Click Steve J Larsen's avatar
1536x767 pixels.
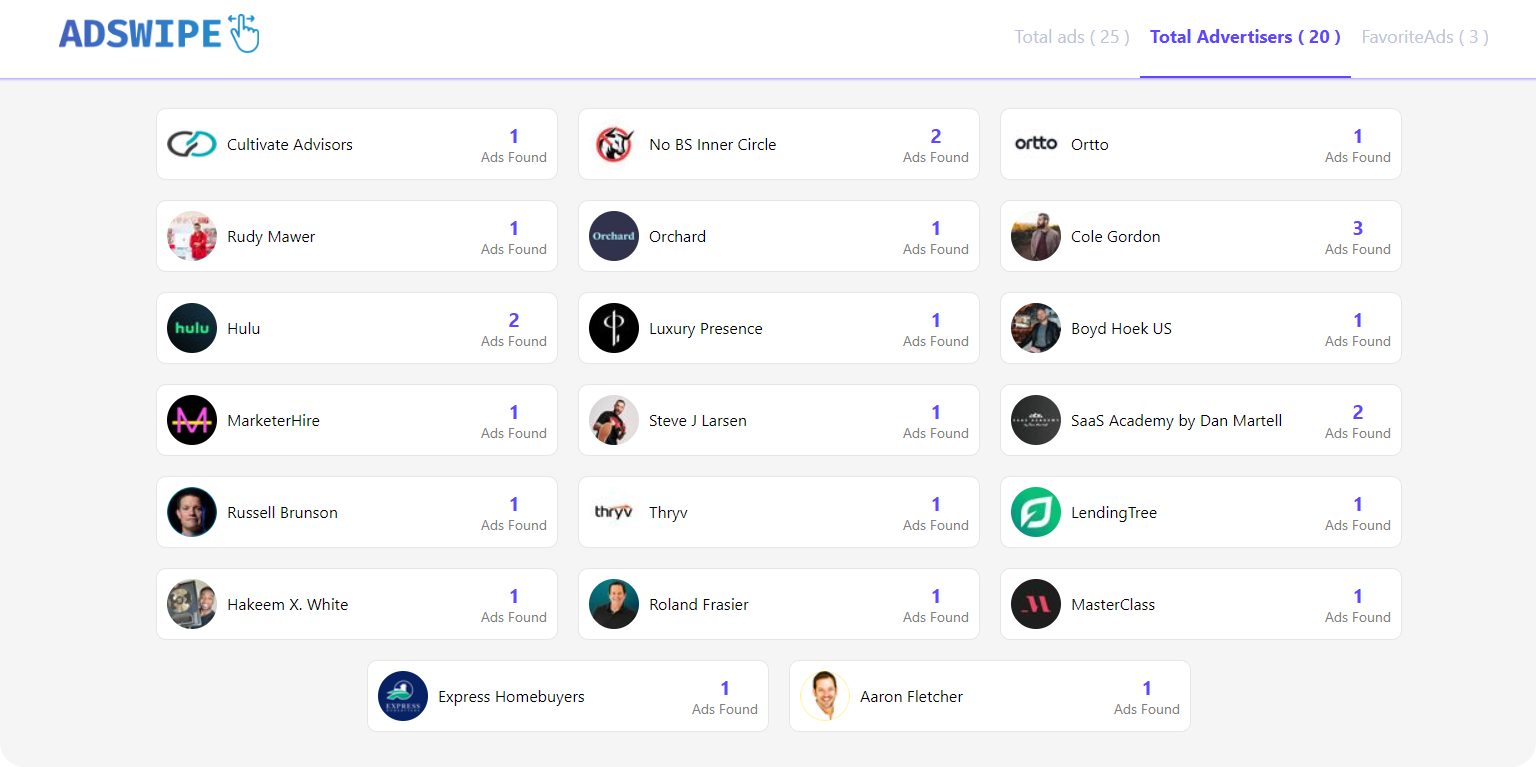614,420
